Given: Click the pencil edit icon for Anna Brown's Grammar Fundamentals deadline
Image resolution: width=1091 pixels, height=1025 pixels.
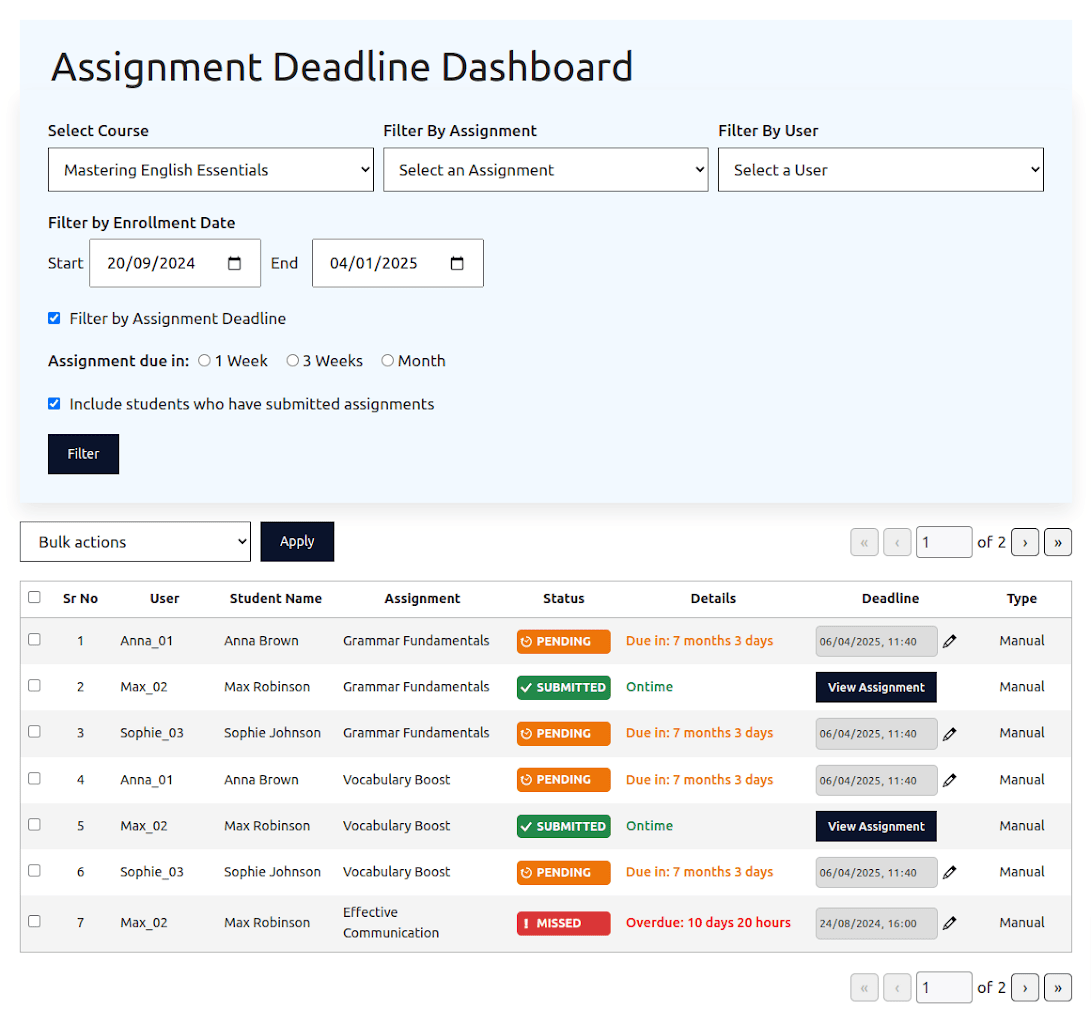Looking at the screenshot, I should [x=949, y=641].
